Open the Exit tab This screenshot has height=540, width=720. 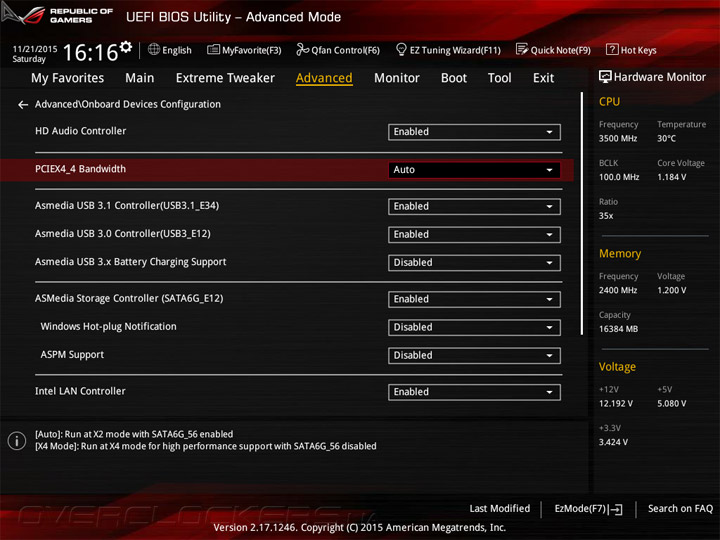click(543, 78)
